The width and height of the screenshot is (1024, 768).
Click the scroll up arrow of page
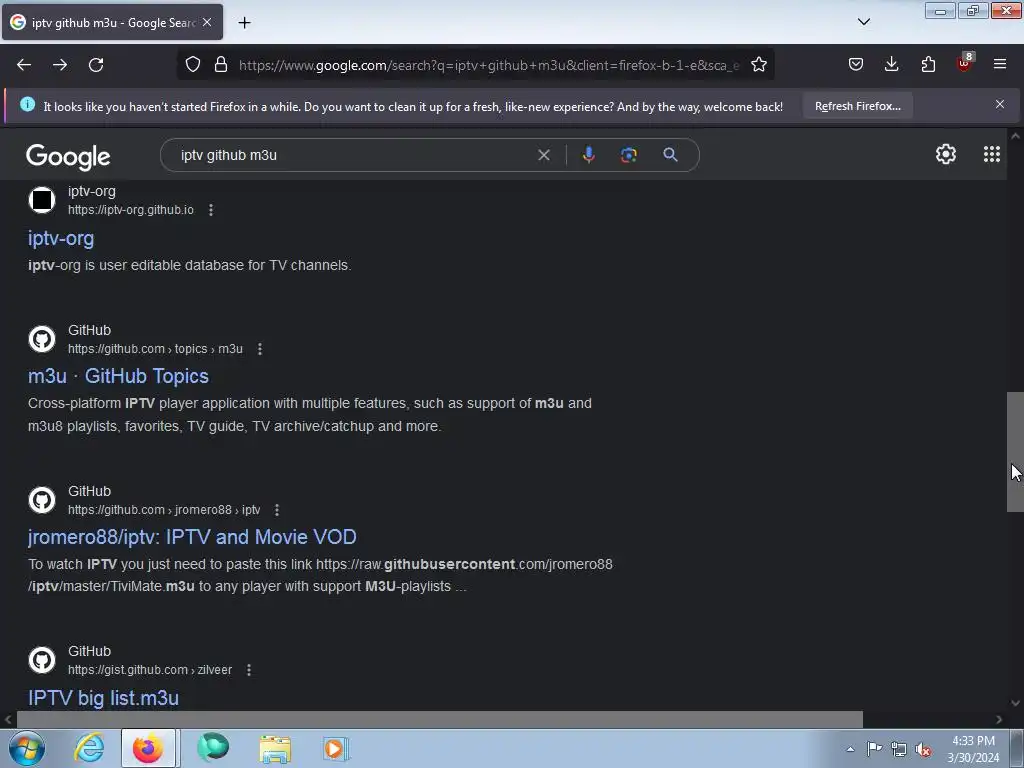click(x=1015, y=136)
